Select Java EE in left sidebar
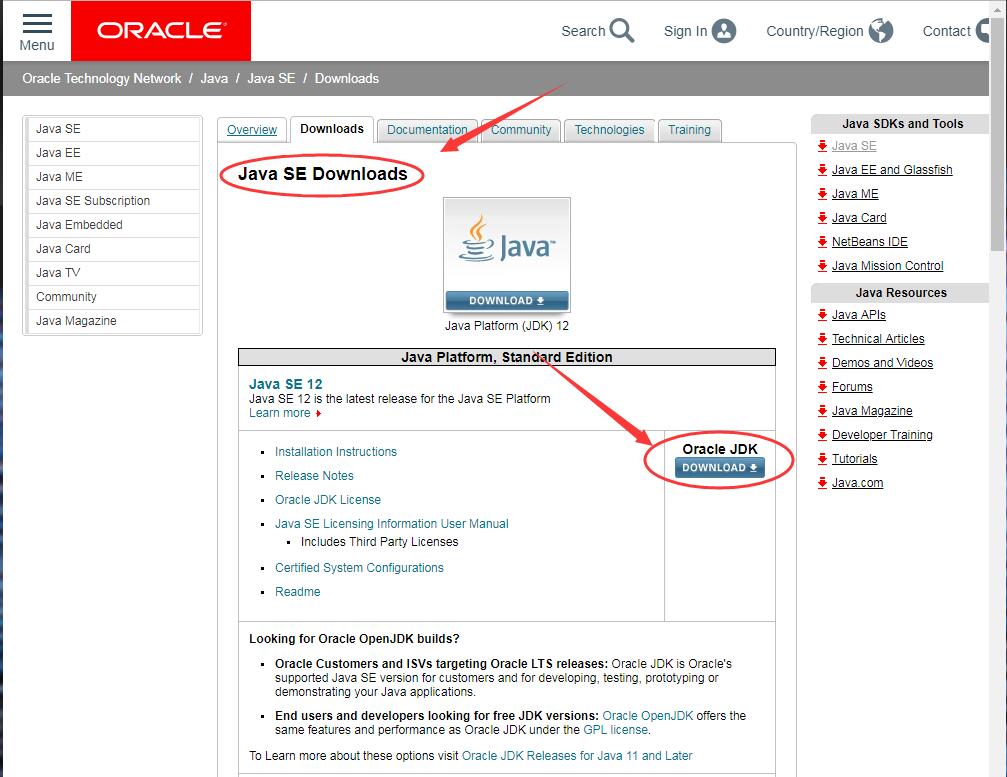The height and width of the screenshot is (777, 1007). (x=114, y=153)
